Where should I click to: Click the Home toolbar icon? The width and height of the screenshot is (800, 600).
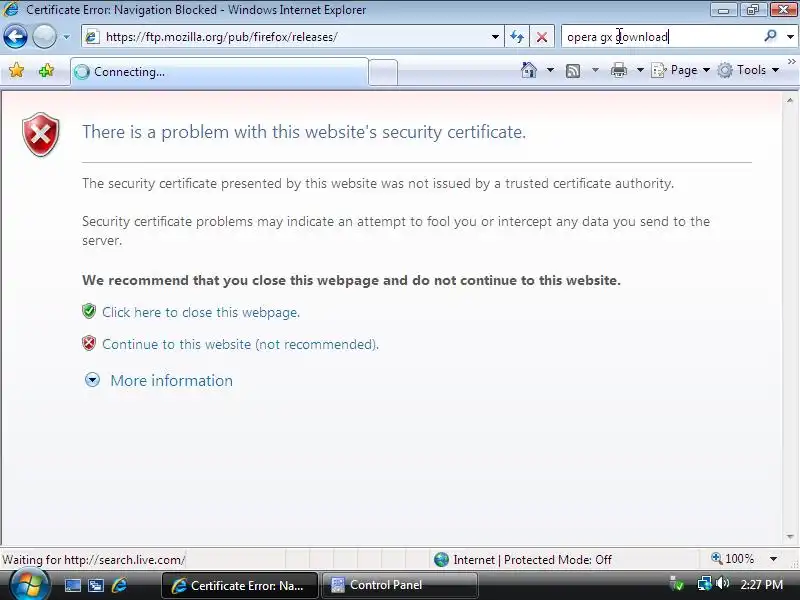point(529,70)
